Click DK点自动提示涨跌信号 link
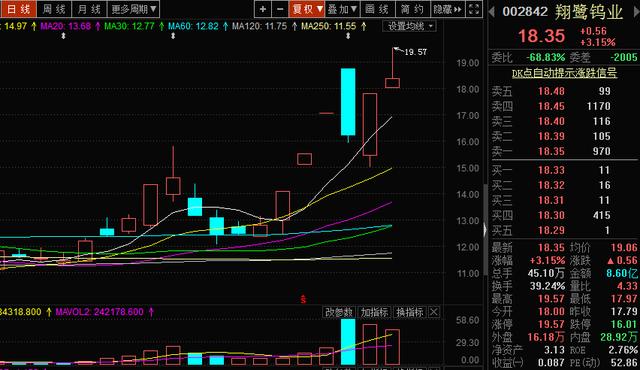Image resolution: width=640 pixels, height=370 pixels. click(564, 73)
